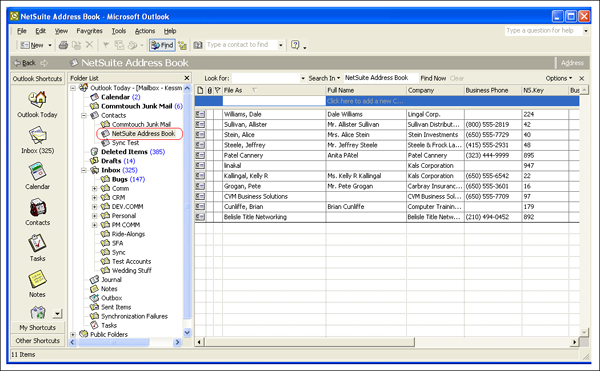Click the Forward navigation arrow
The height and width of the screenshot is (371, 600).
(x=44, y=63)
